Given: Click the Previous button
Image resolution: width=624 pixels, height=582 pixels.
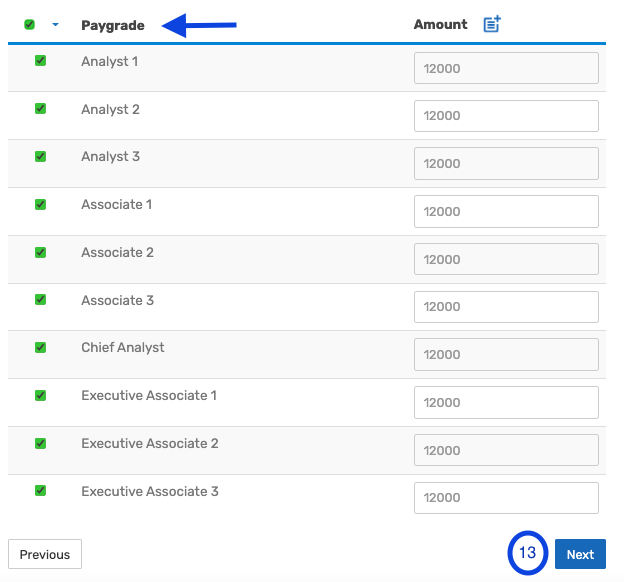Looking at the screenshot, I should (45, 554).
